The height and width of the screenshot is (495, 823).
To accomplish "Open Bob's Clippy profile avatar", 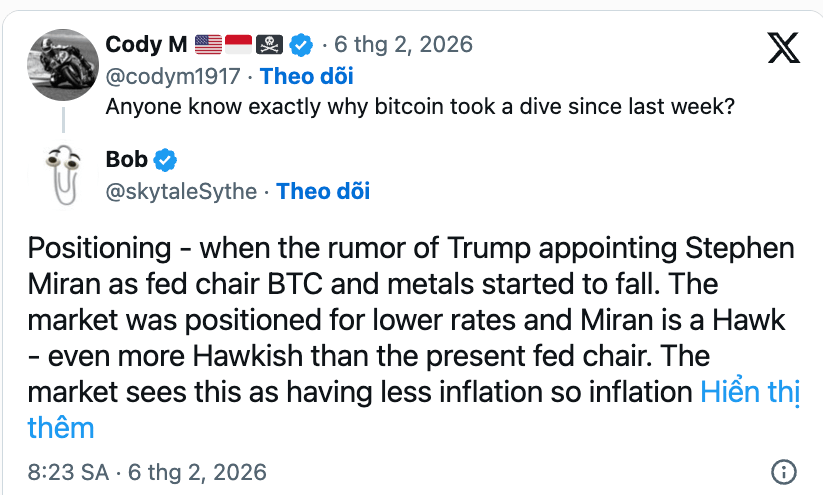I will 66,176.
